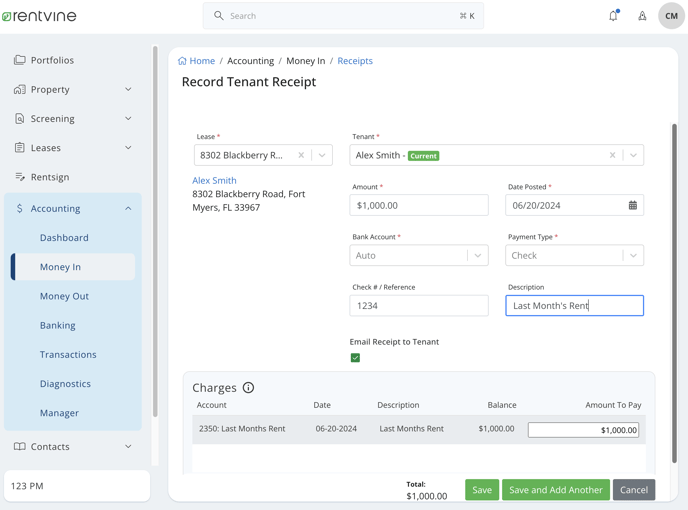Clear the Tenant selection with X icon

pyautogui.click(x=612, y=156)
